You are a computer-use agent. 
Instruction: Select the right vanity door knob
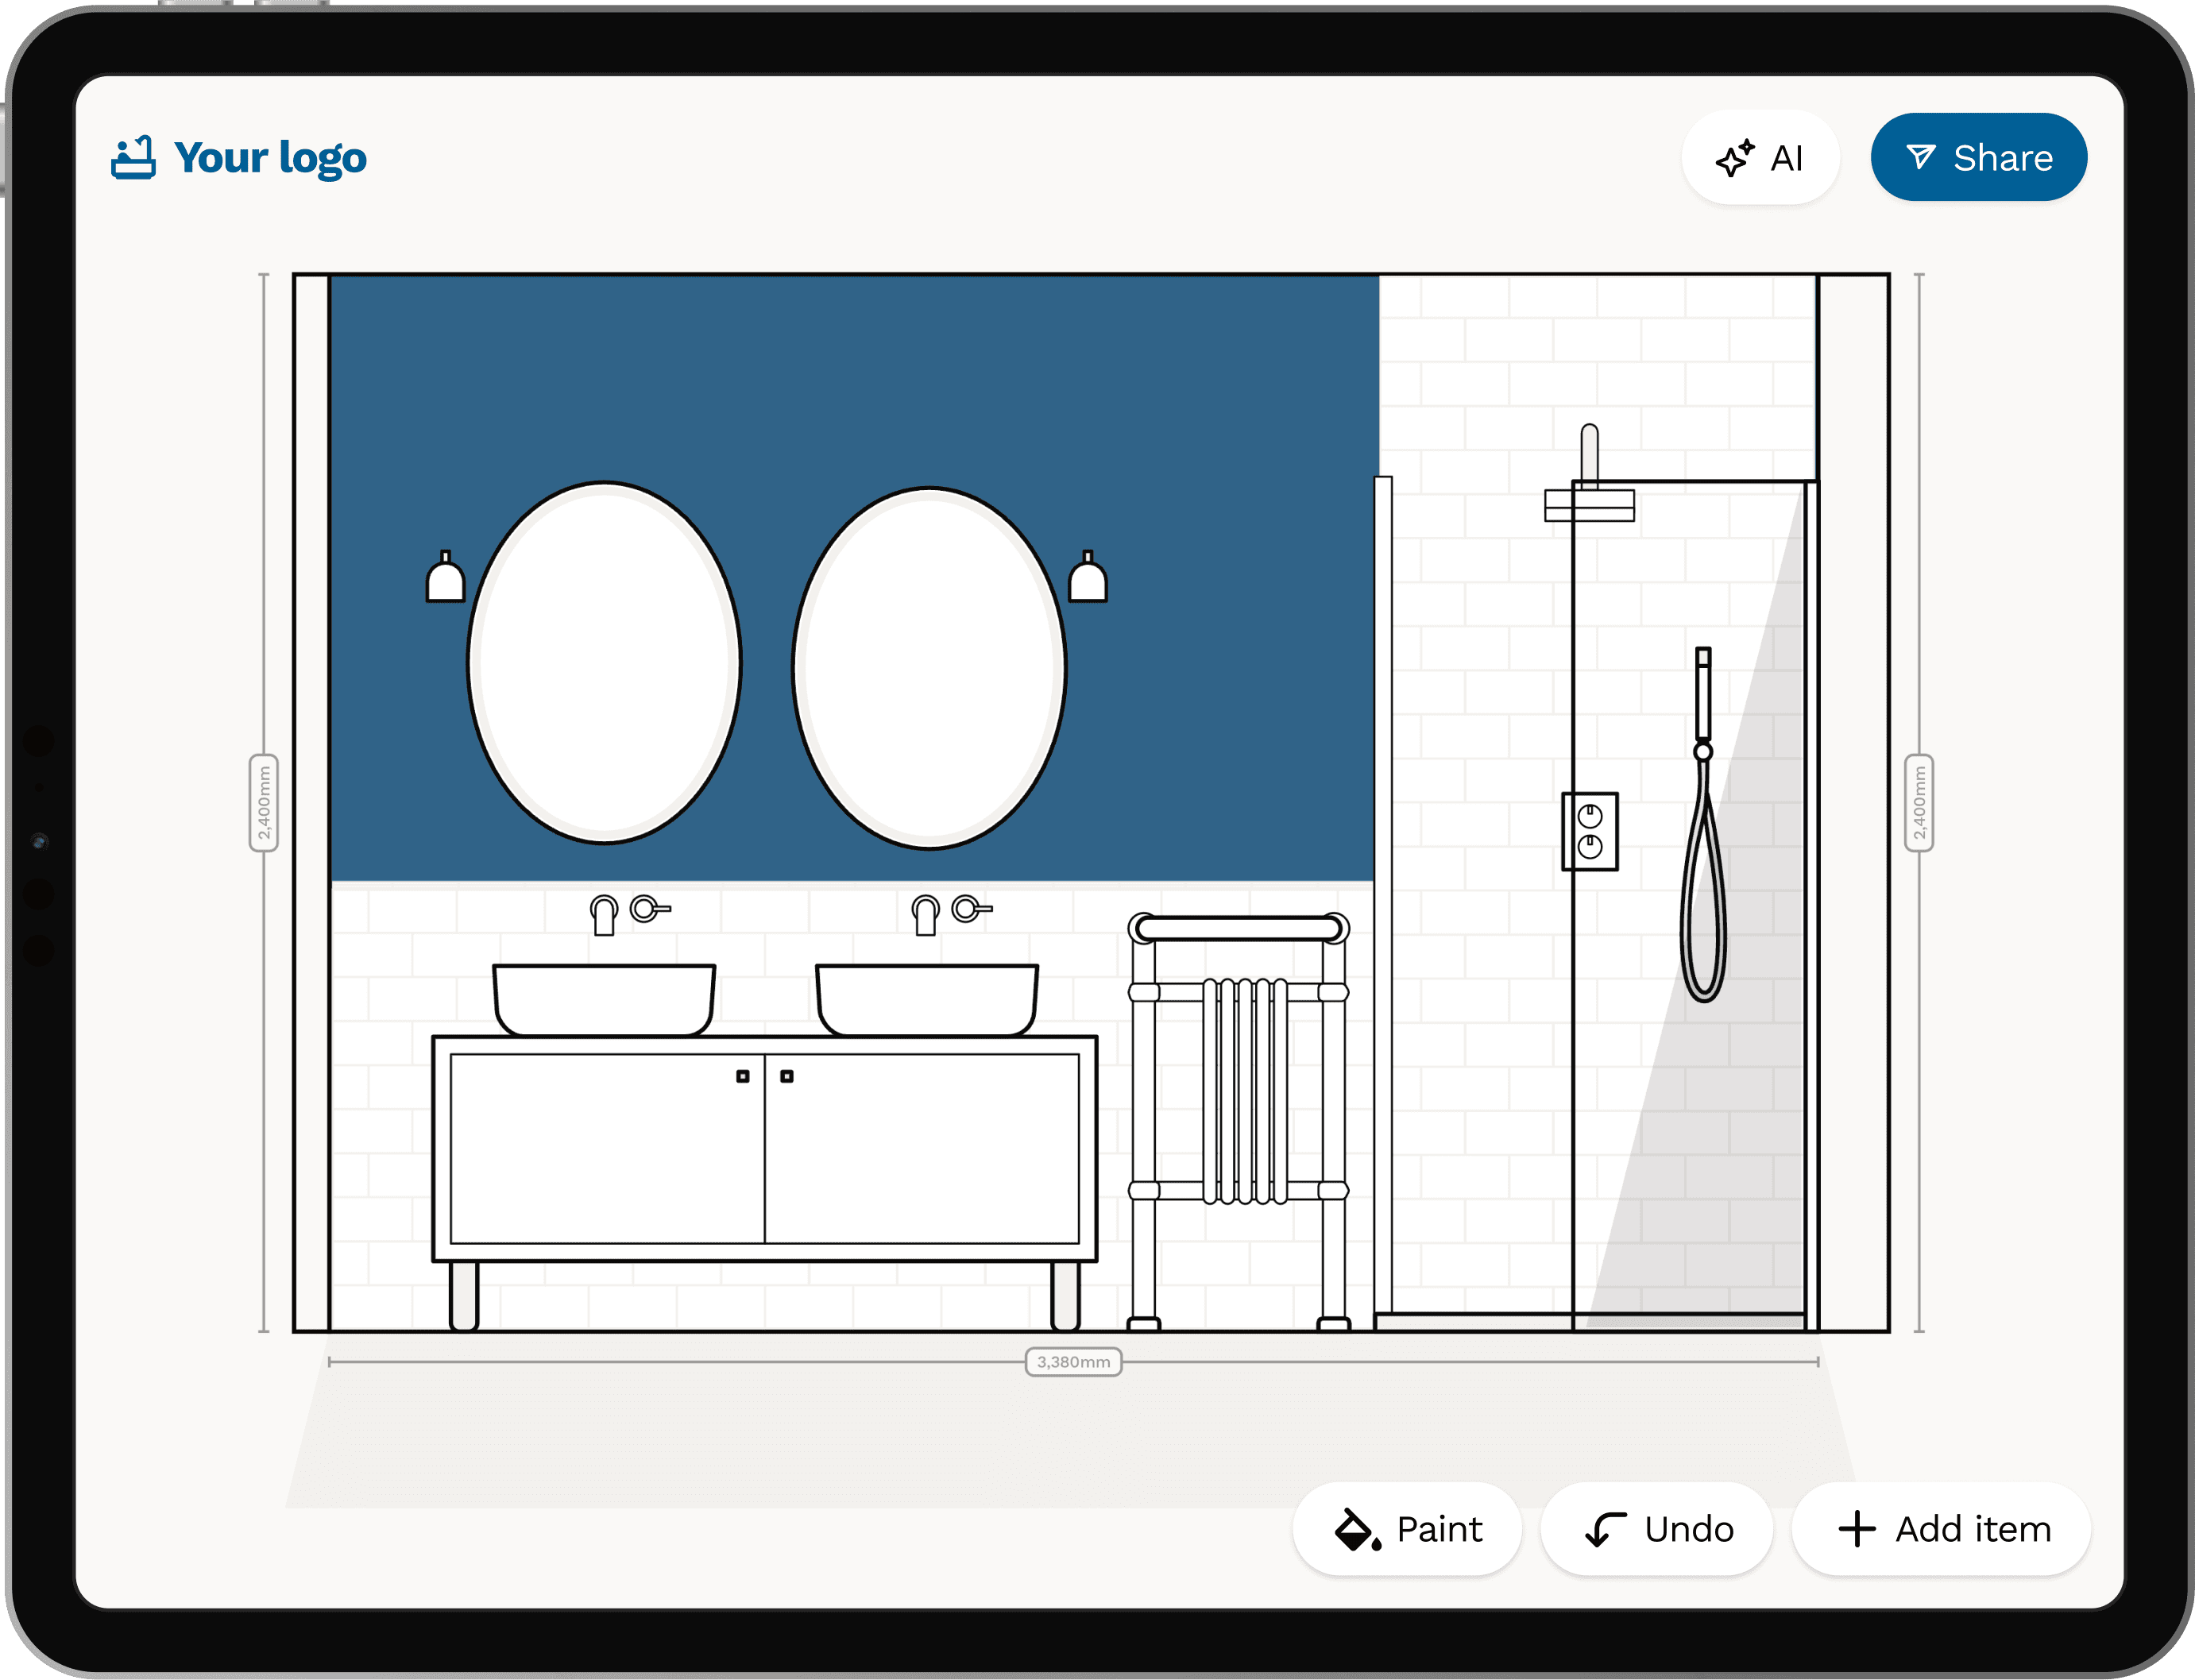coord(787,1076)
